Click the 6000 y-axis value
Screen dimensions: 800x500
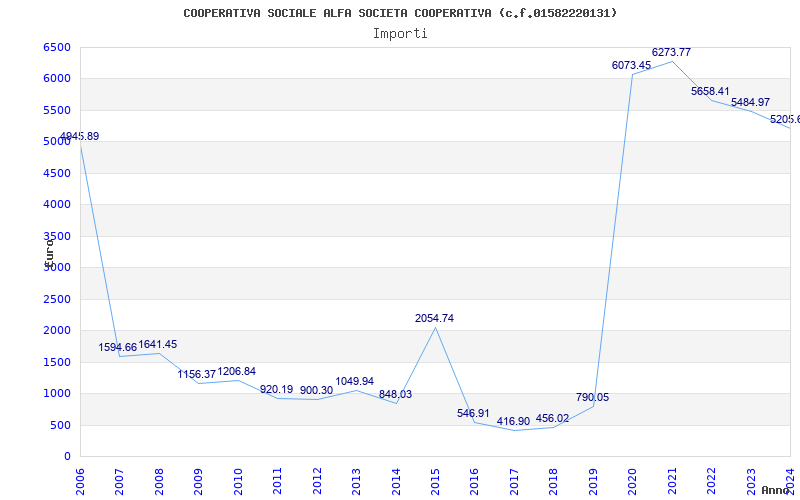57,79
